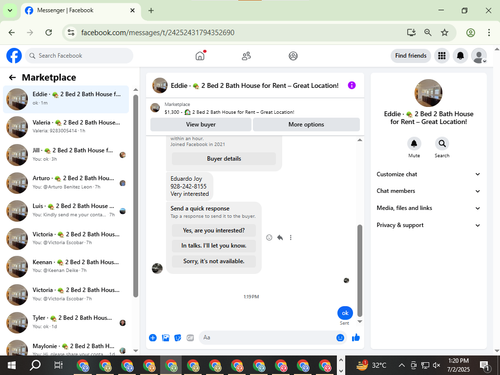
Task: Open Buyer details
Action: tap(224, 159)
